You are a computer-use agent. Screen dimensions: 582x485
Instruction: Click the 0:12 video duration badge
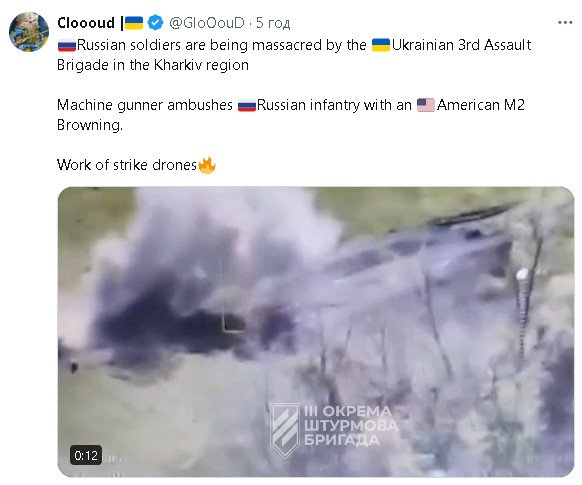pyautogui.click(x=86, y=455)
